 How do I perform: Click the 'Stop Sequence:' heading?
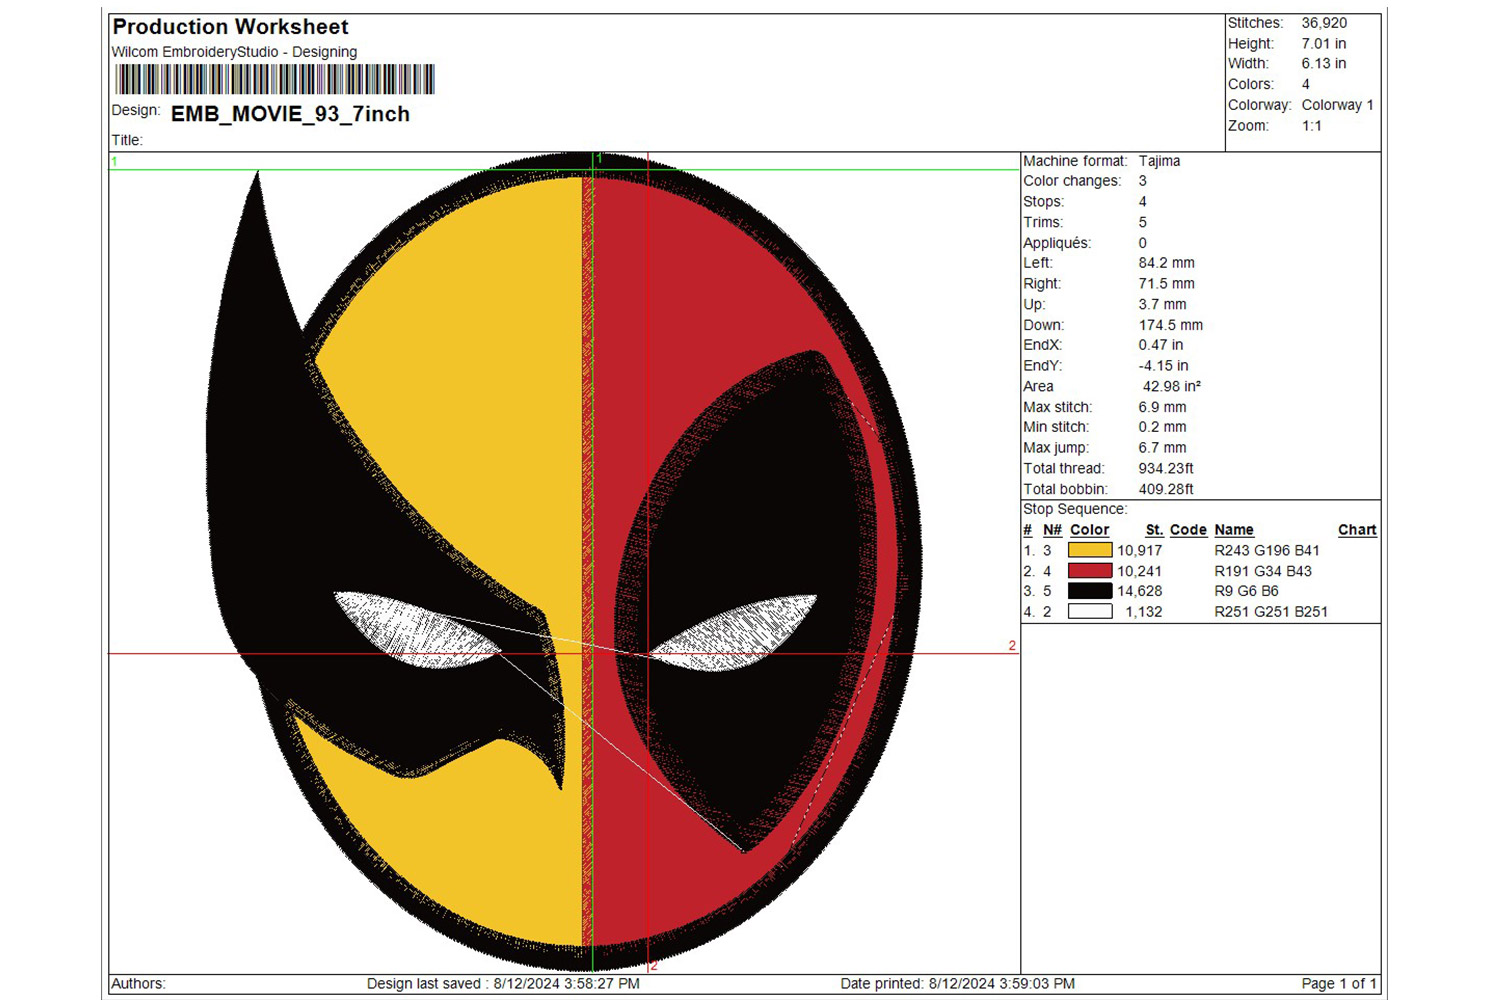pos(1075,509)
